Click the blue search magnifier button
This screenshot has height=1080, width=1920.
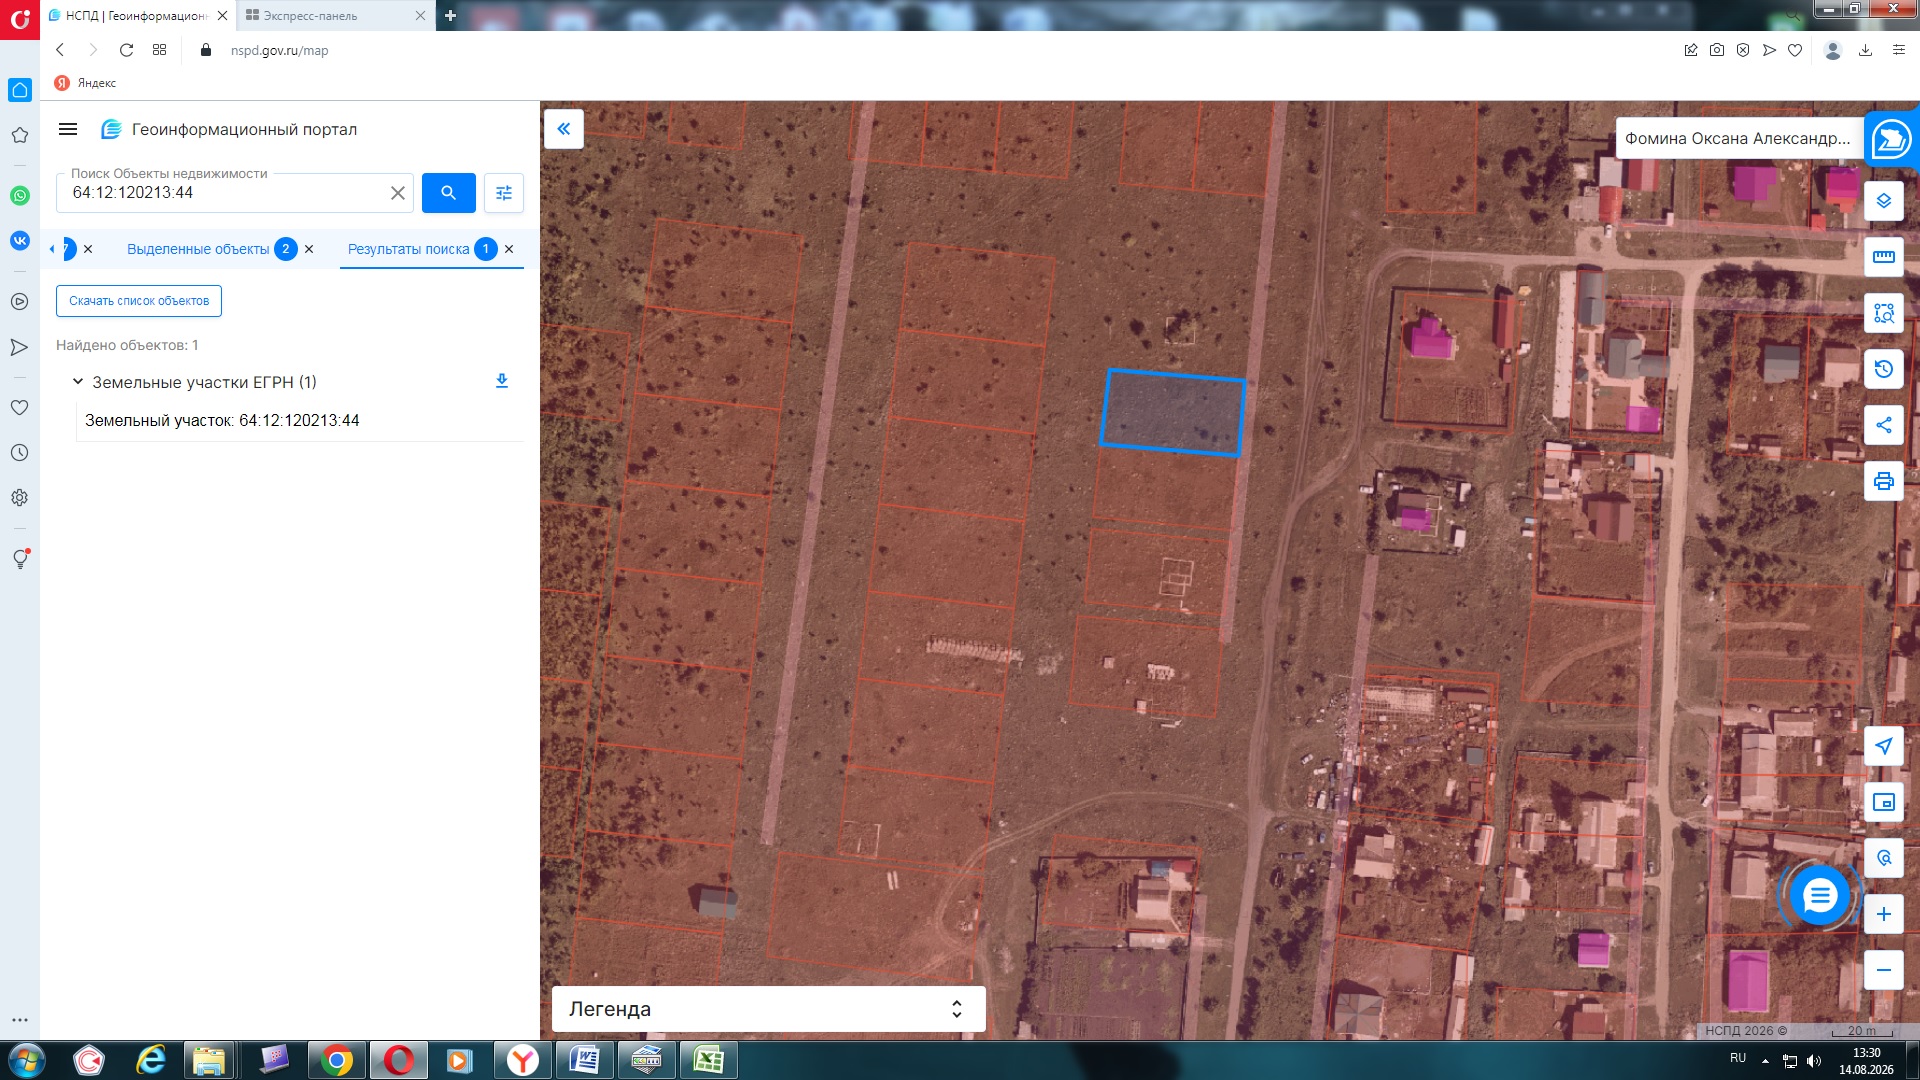tap(448, 193)
